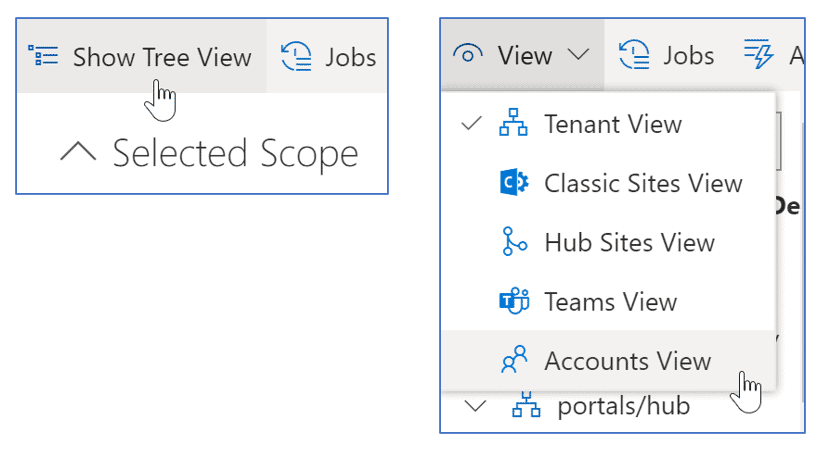Select Classic Sites View option
The height and width of the screenshot is (450, 821).
click(642, 184)
